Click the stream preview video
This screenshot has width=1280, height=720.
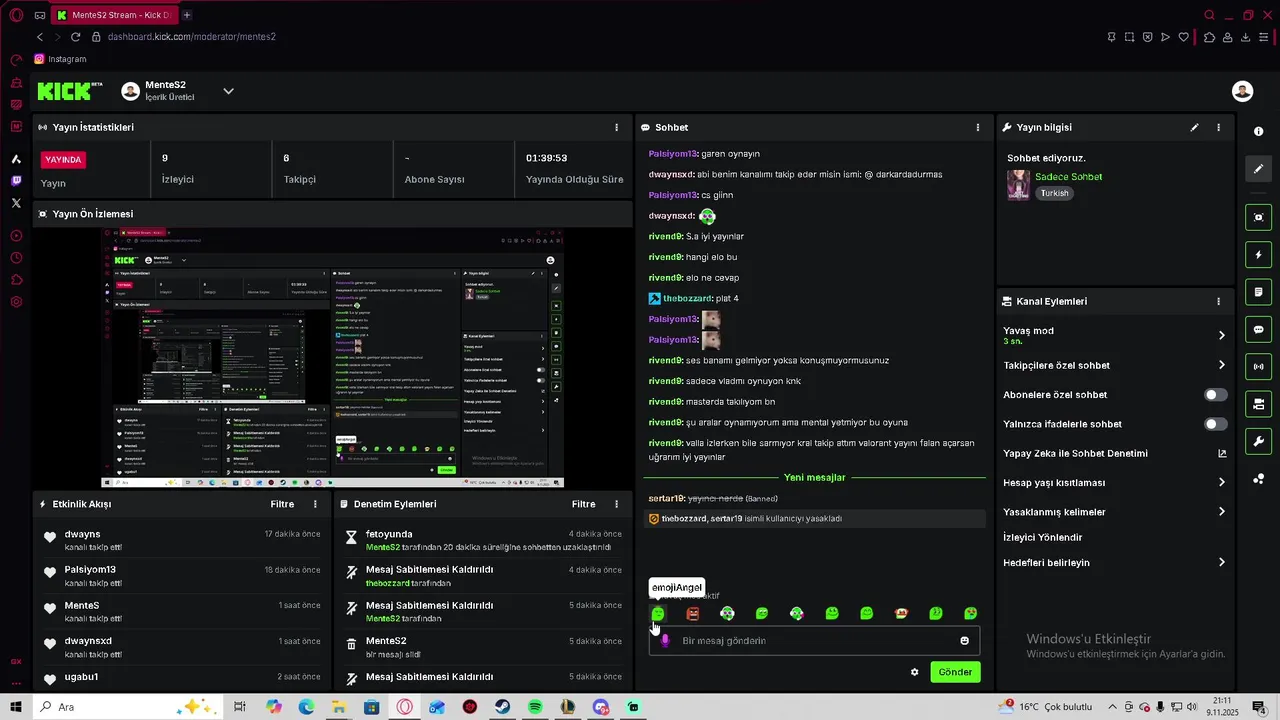(x=333, y=357)
